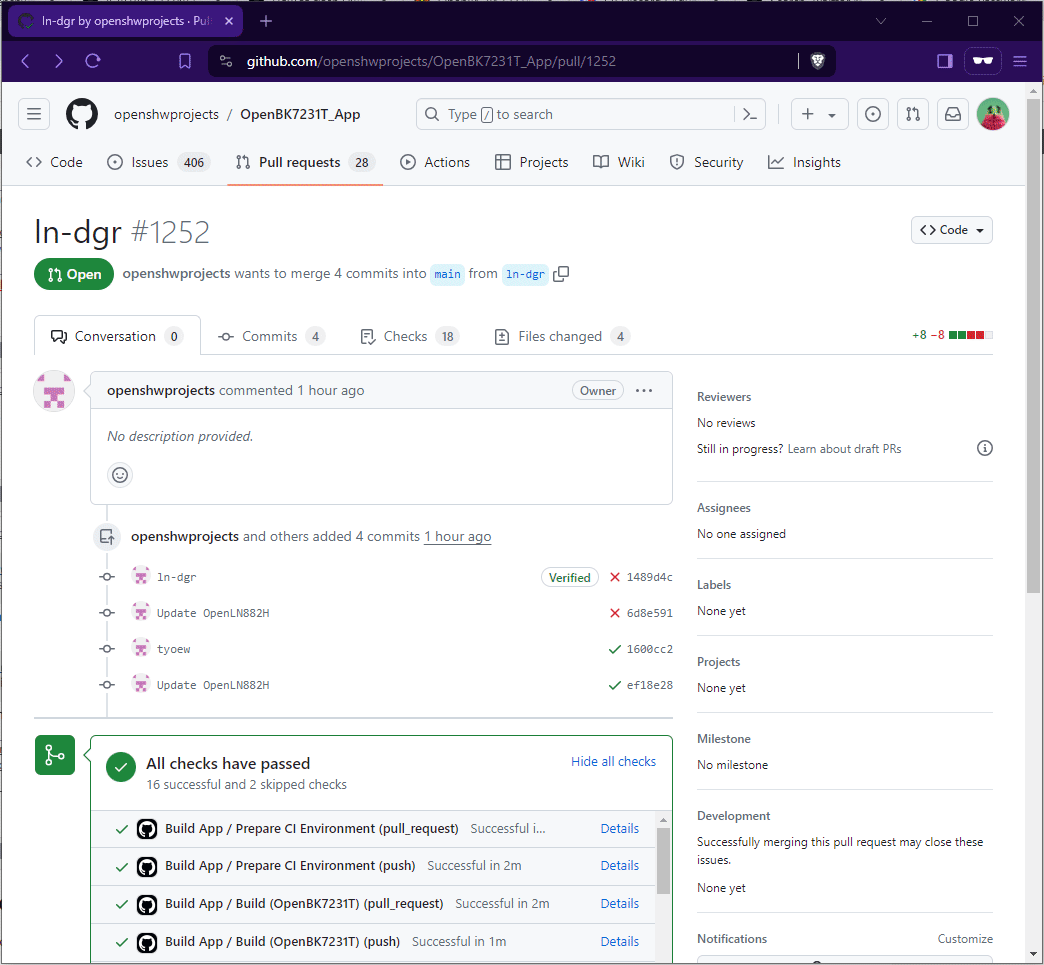Open the notifications inbox icon
This screenshot has height=965, width=1044.
click(953, 115)
